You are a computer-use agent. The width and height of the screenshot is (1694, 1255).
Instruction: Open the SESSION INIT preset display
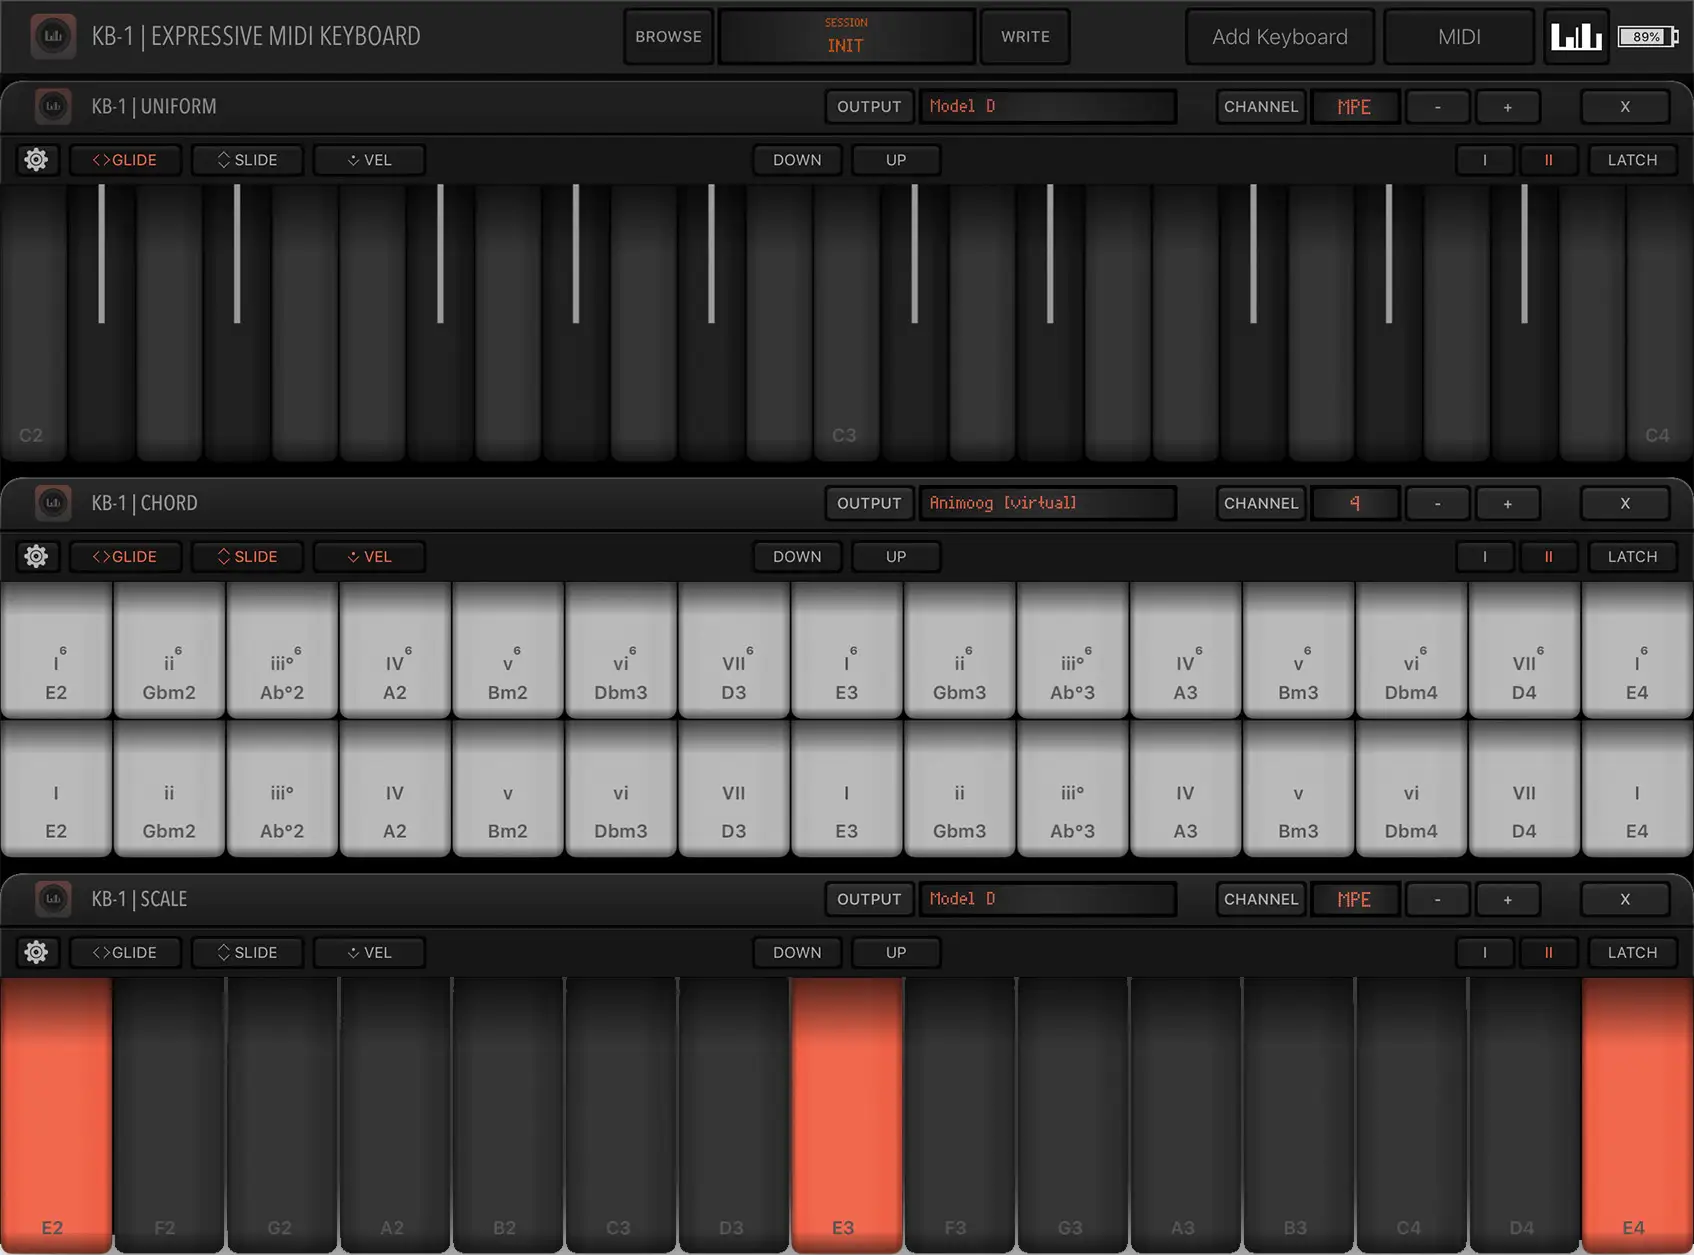click(846, 37)
